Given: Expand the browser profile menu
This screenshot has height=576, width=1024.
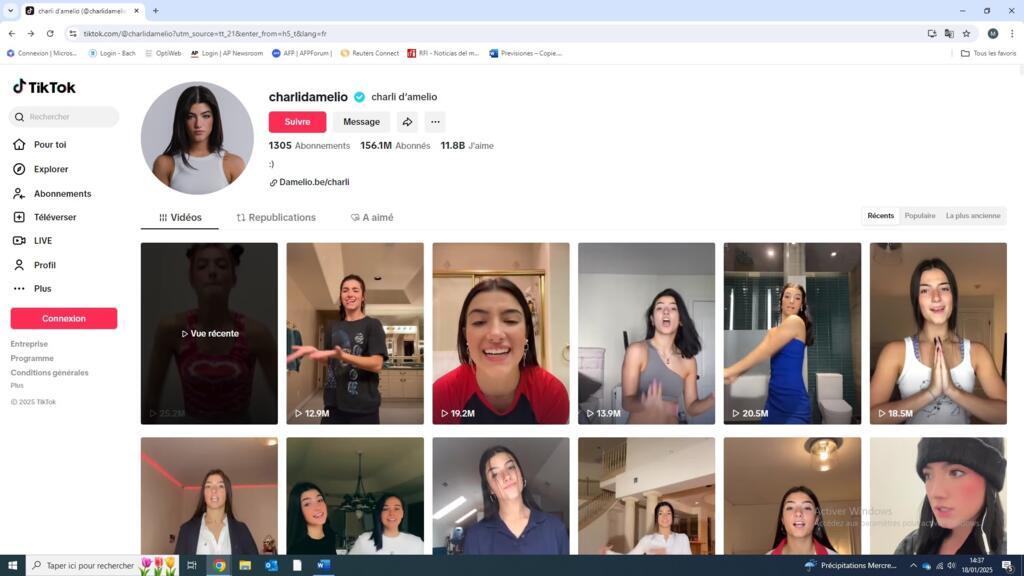Looking at the screenshot, I should coord(991,33).
